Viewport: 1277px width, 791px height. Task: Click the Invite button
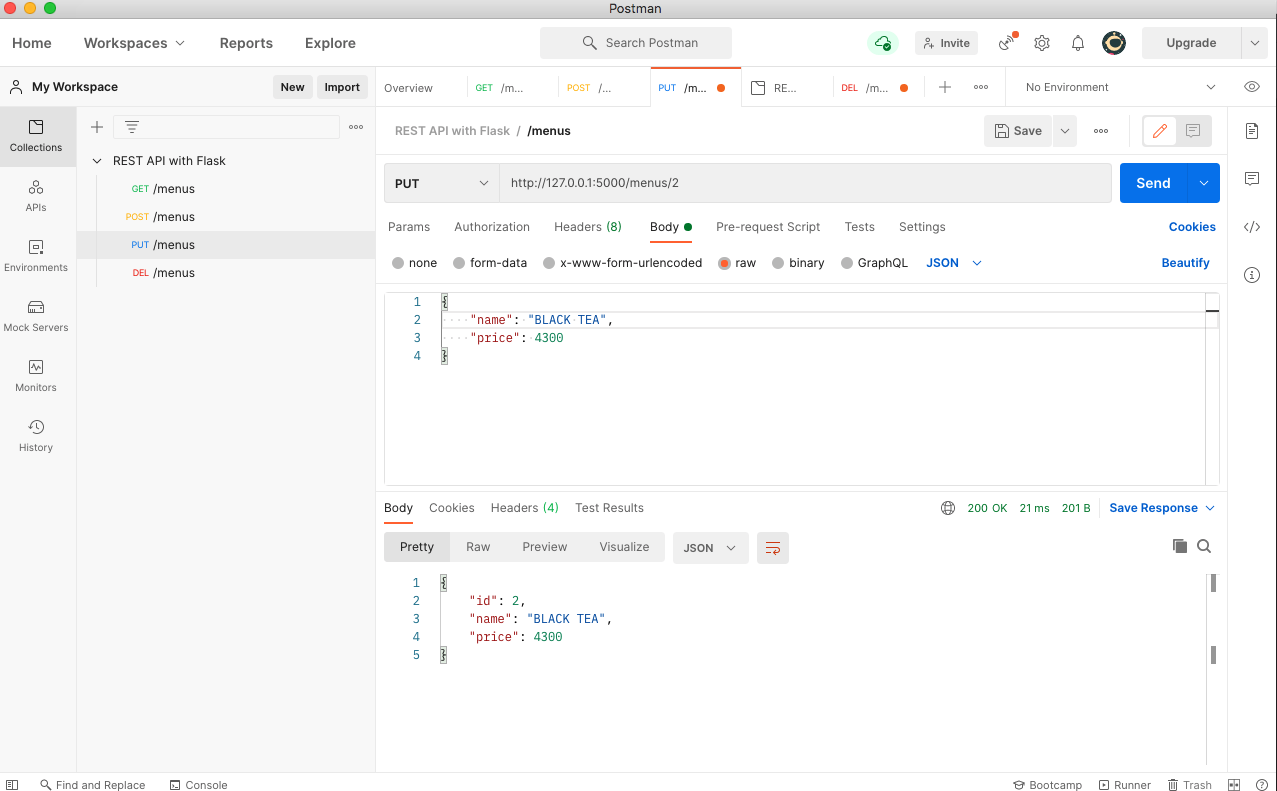(x=946, y=43)
